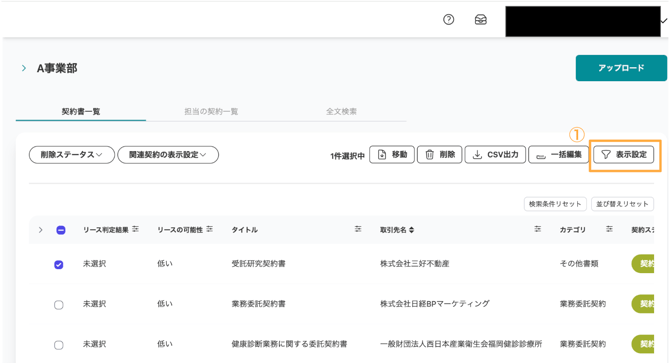Open filter icon for リース判定結果 column
Image resolution: width=670 pixels, height=363 pixels.
tap(135, 229)
